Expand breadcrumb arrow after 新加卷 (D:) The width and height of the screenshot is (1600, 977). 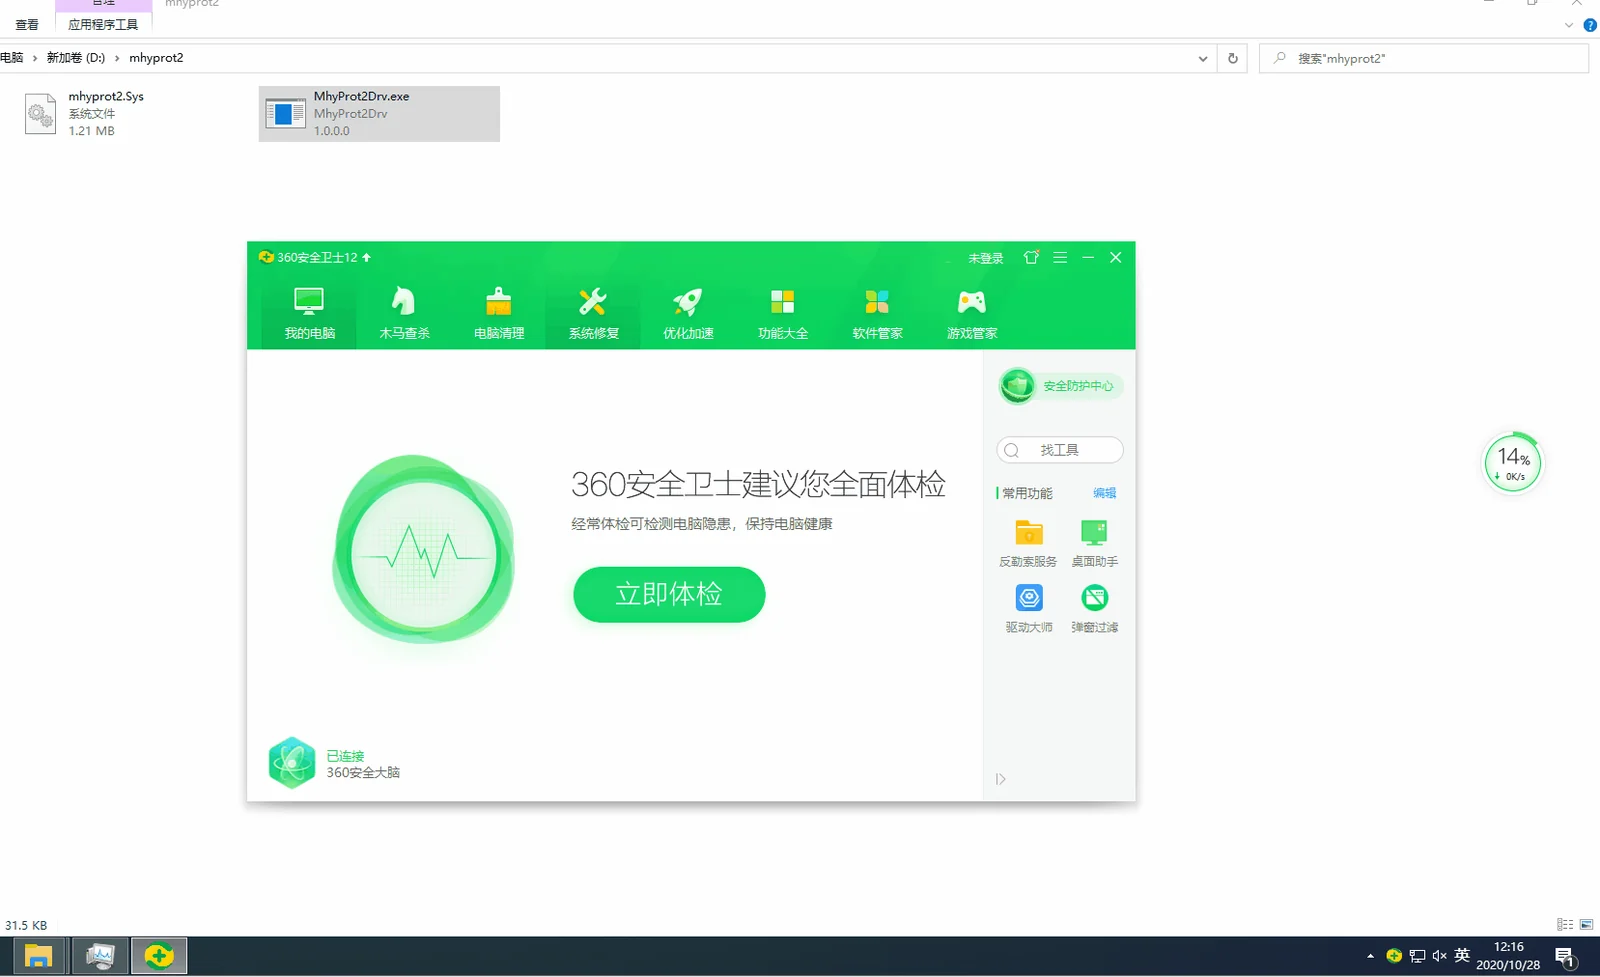(x=117, y=58)
